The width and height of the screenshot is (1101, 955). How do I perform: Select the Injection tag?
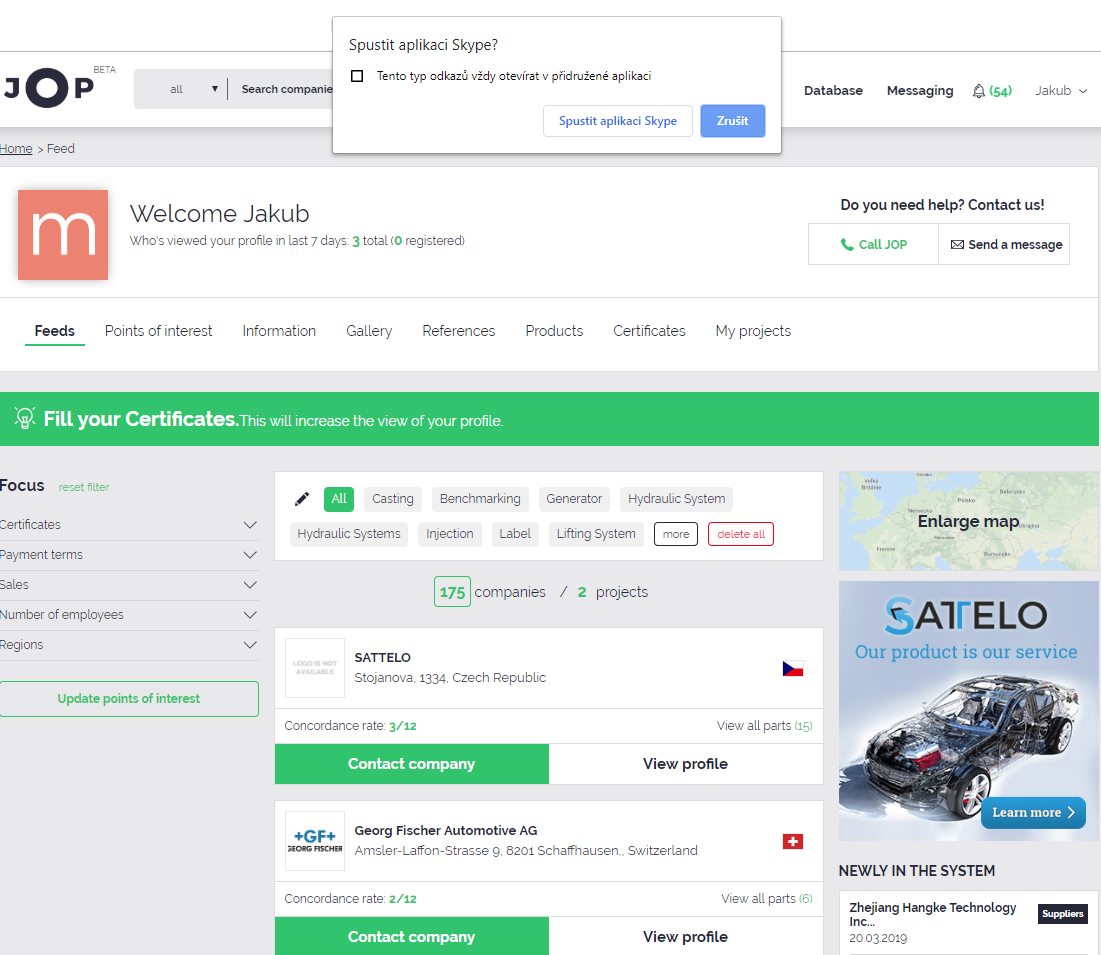(x=449, y=534)
